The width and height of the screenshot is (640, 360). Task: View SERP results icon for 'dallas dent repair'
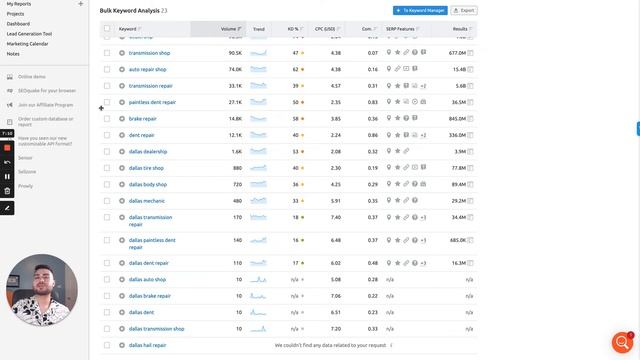pyautogui.click(x=471, y=263)
